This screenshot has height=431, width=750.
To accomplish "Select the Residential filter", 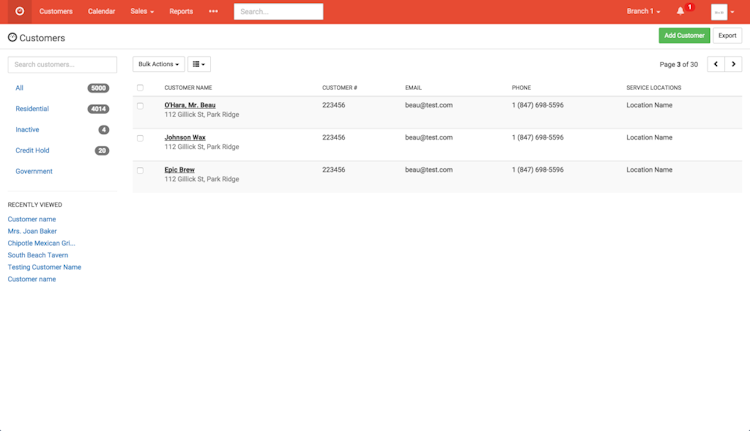I will (x=32, y=109).
